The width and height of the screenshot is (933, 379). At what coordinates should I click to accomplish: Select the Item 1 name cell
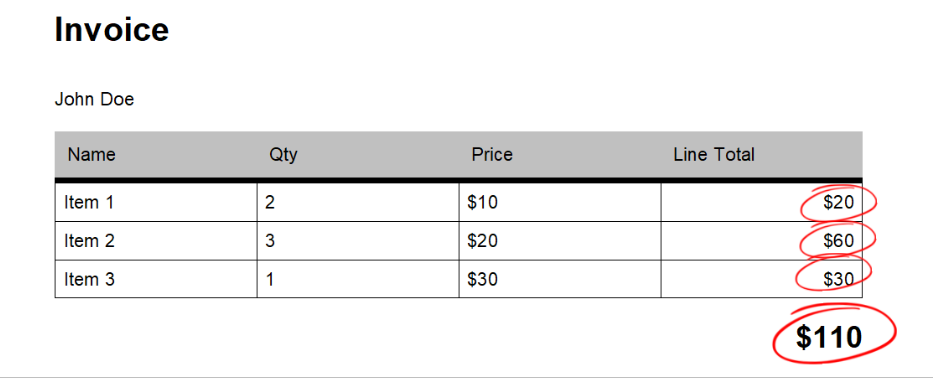point(156,202)
